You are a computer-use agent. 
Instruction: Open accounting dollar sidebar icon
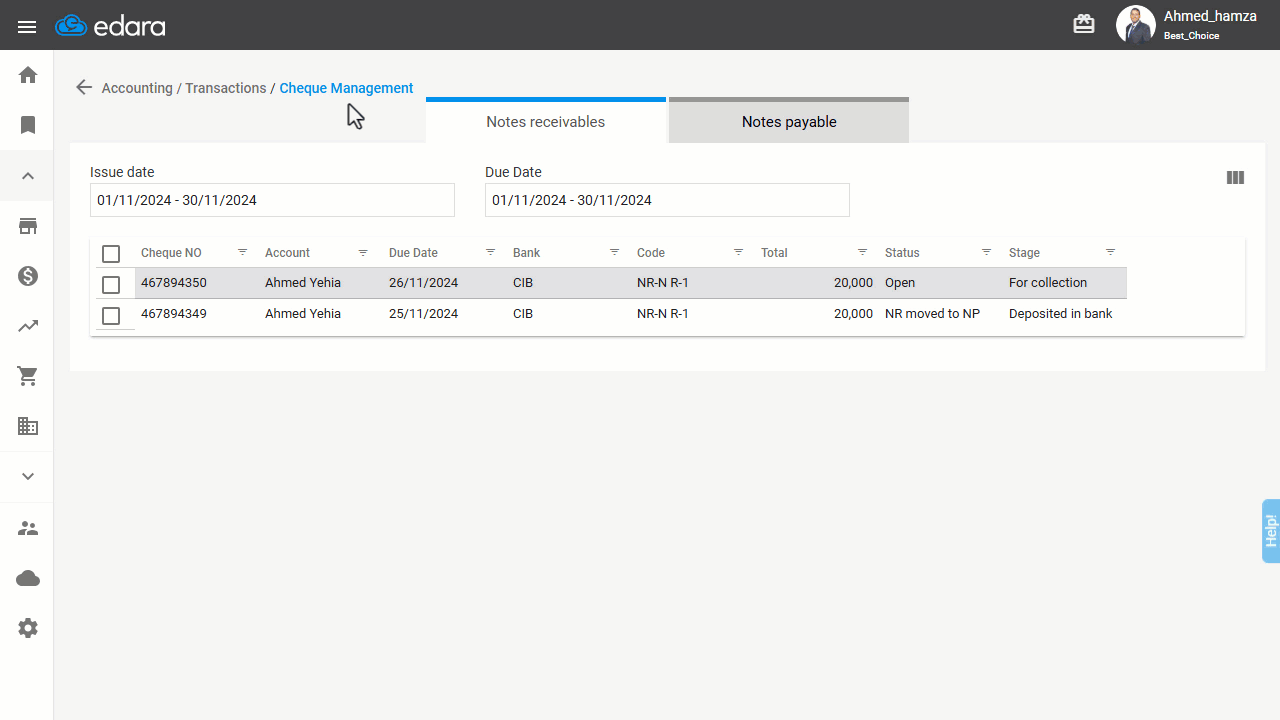point(28,276)
